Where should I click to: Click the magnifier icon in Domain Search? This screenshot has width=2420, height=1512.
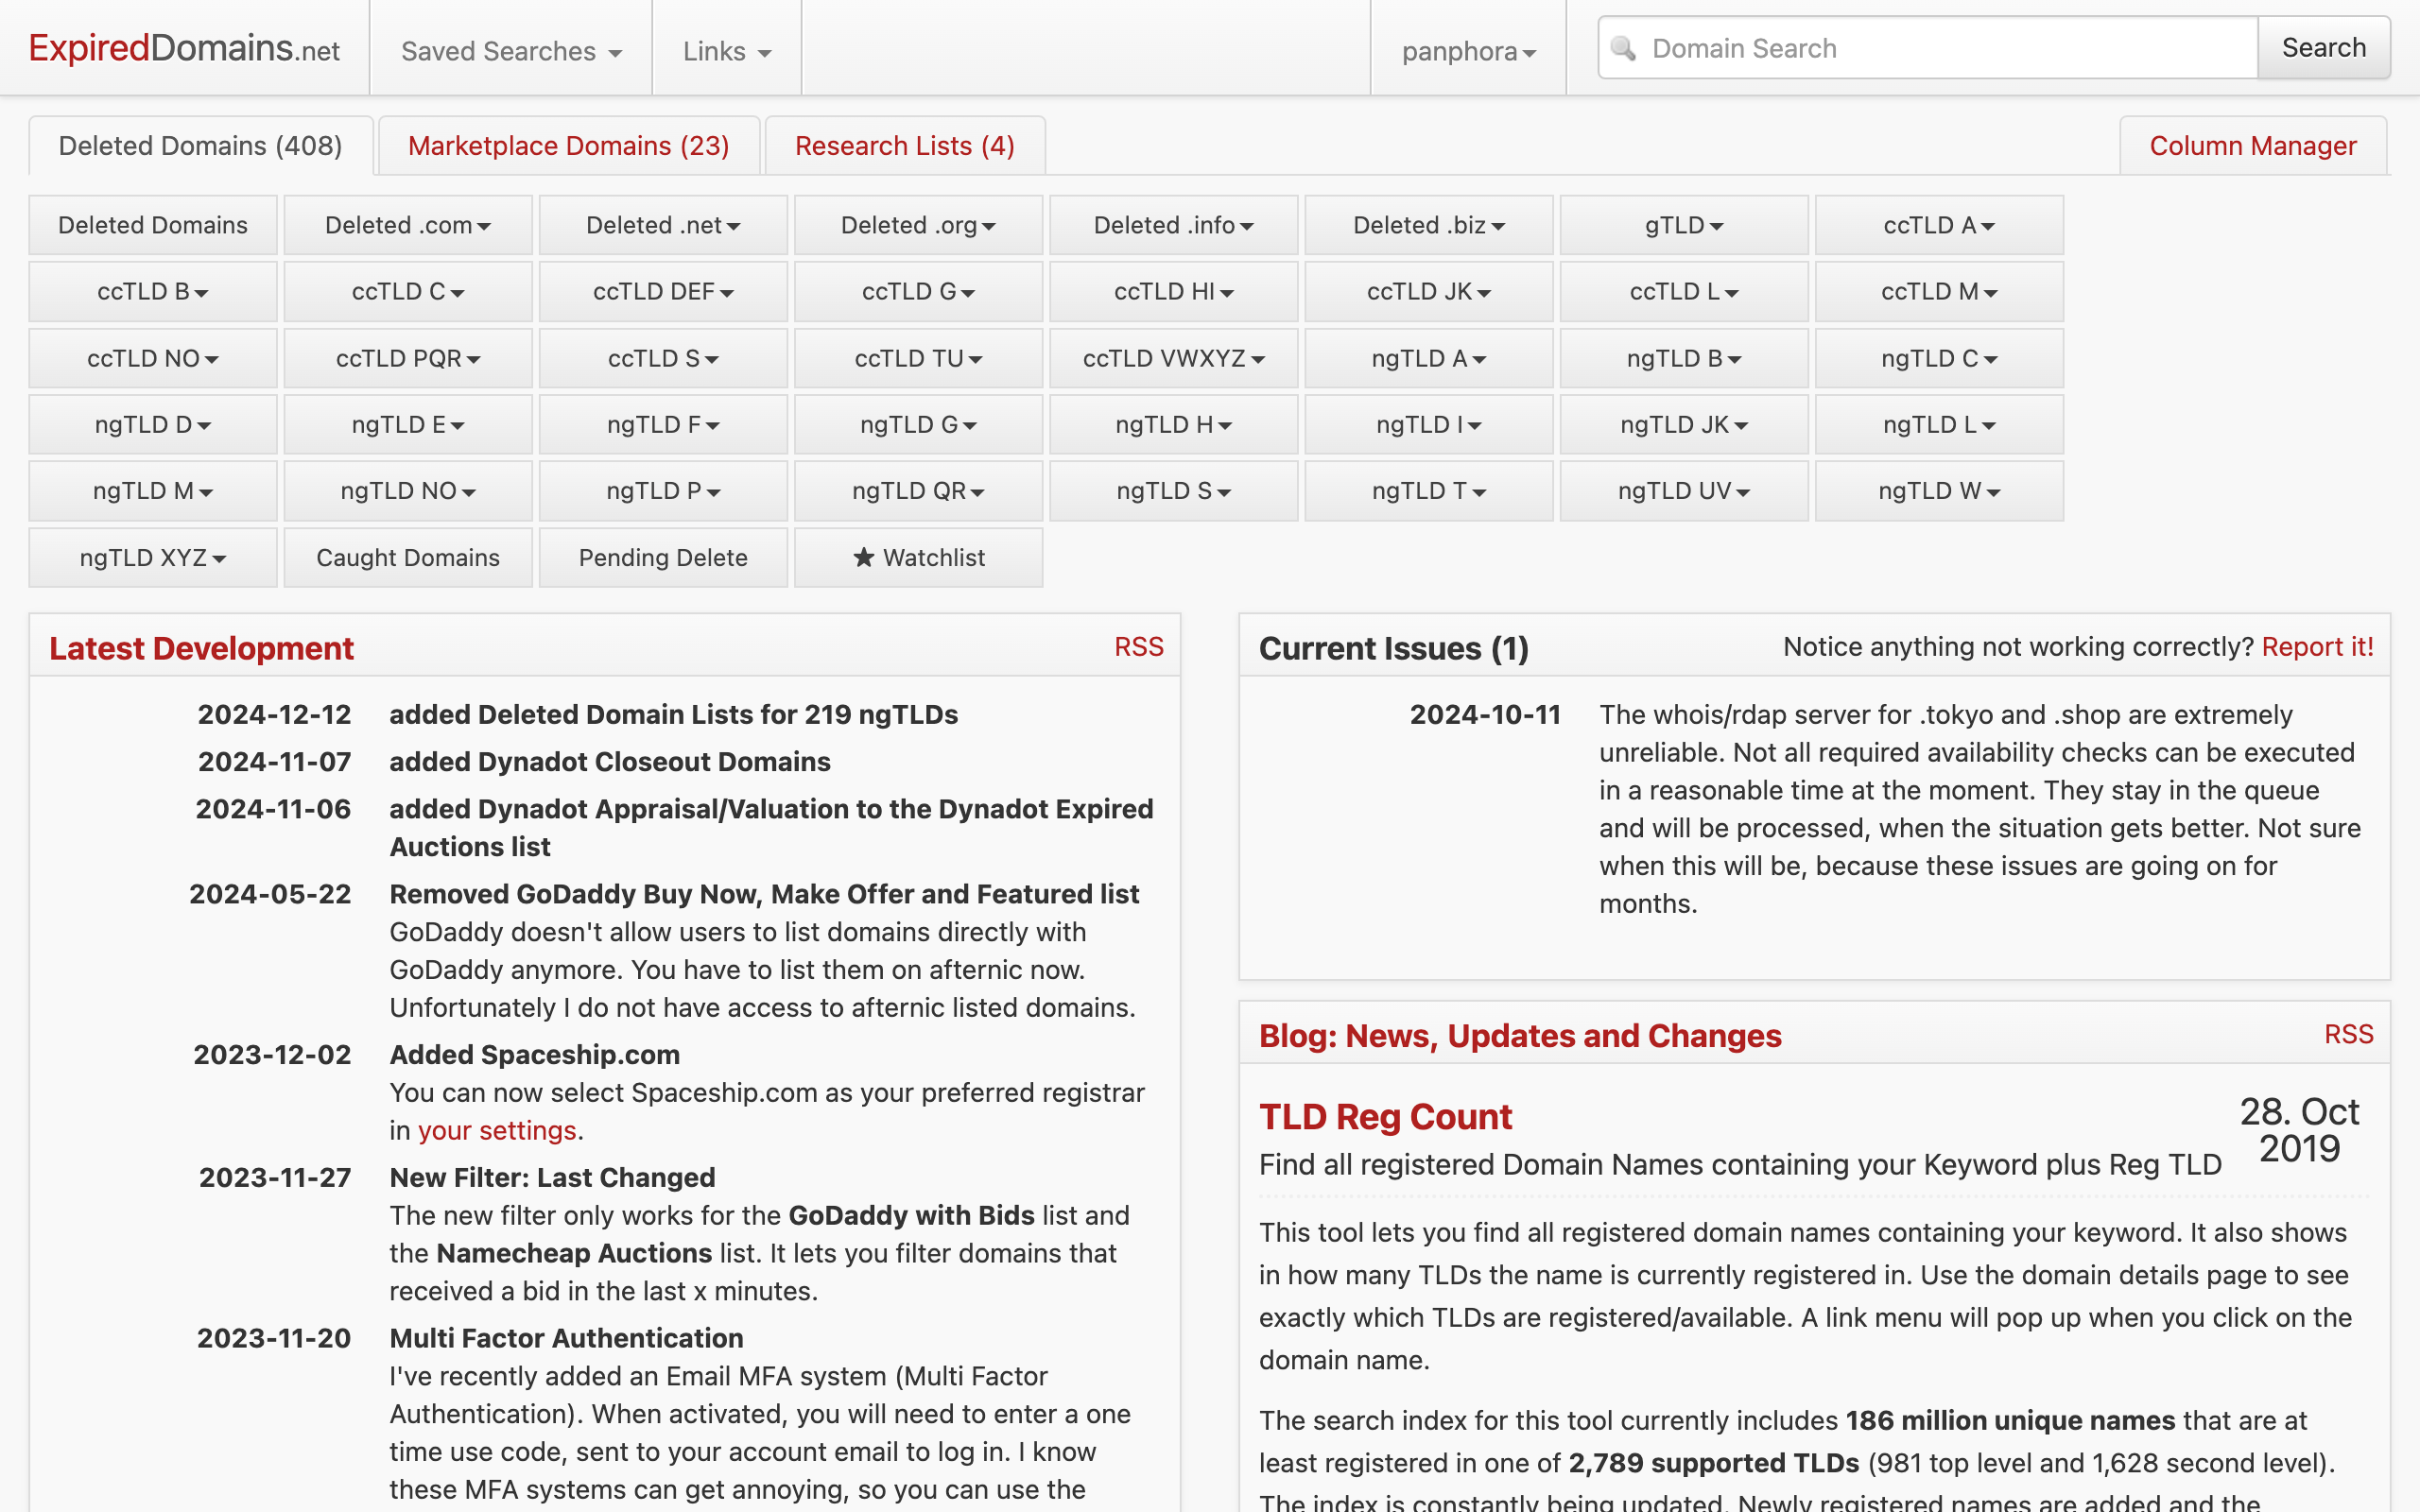(x=1624, y=48)
